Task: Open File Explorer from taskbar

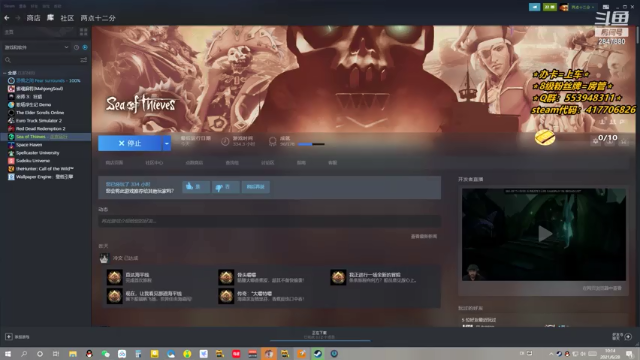Action: point(73,354)
